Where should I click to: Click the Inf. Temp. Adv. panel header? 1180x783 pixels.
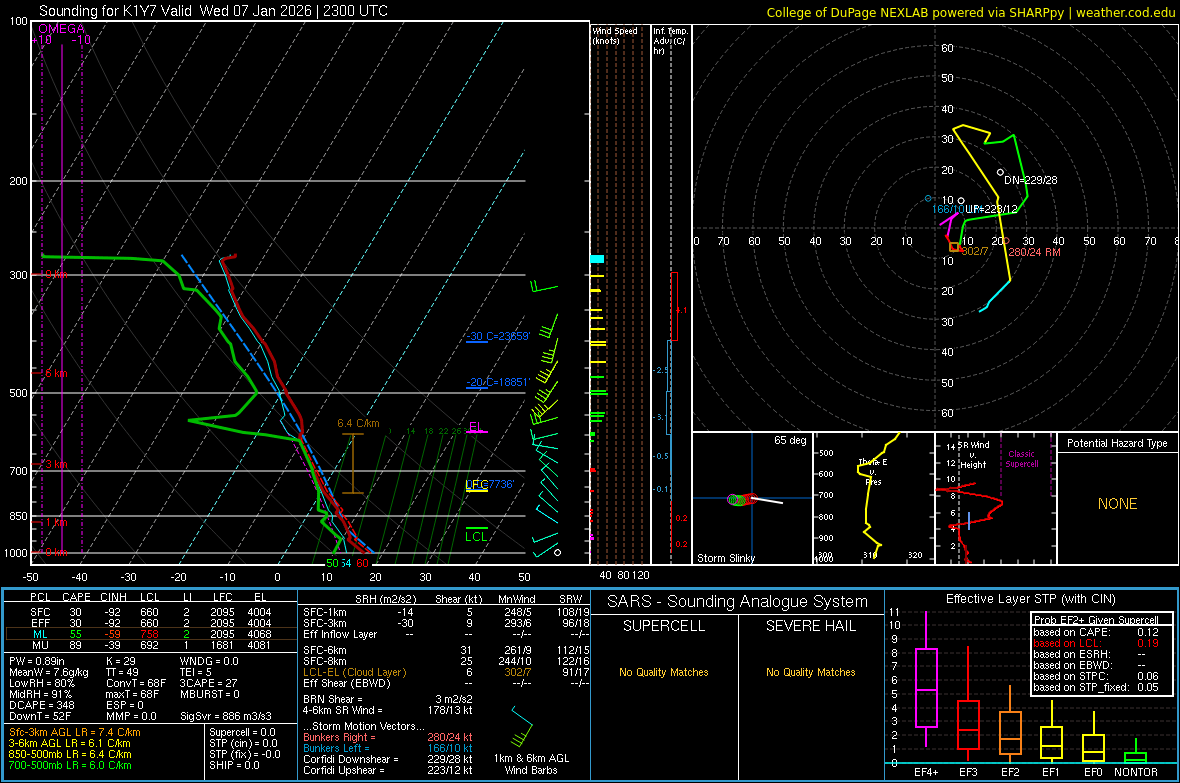(670, 41)
